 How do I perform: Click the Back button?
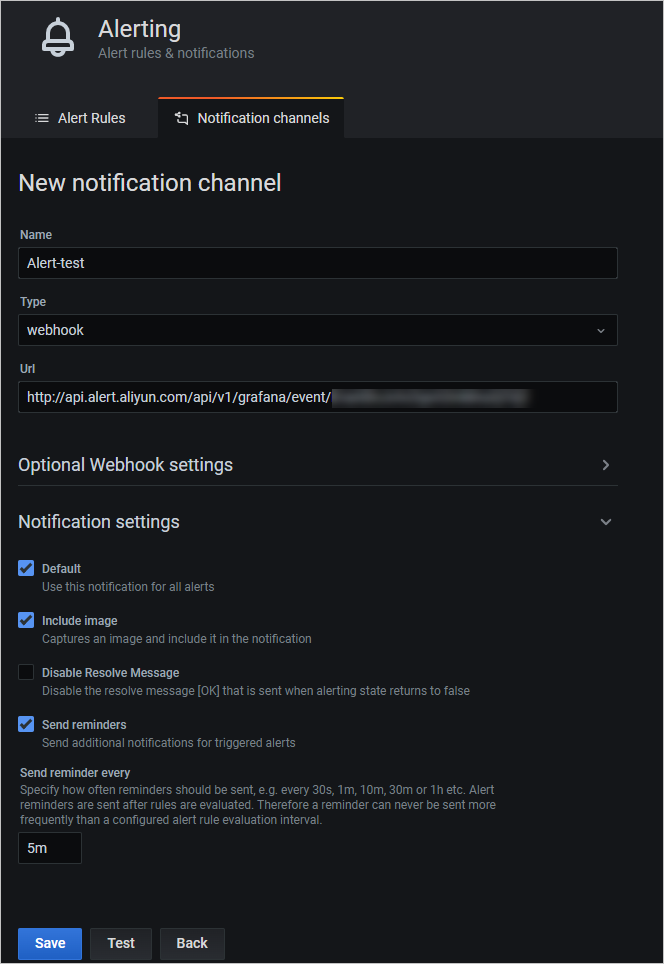192,943
